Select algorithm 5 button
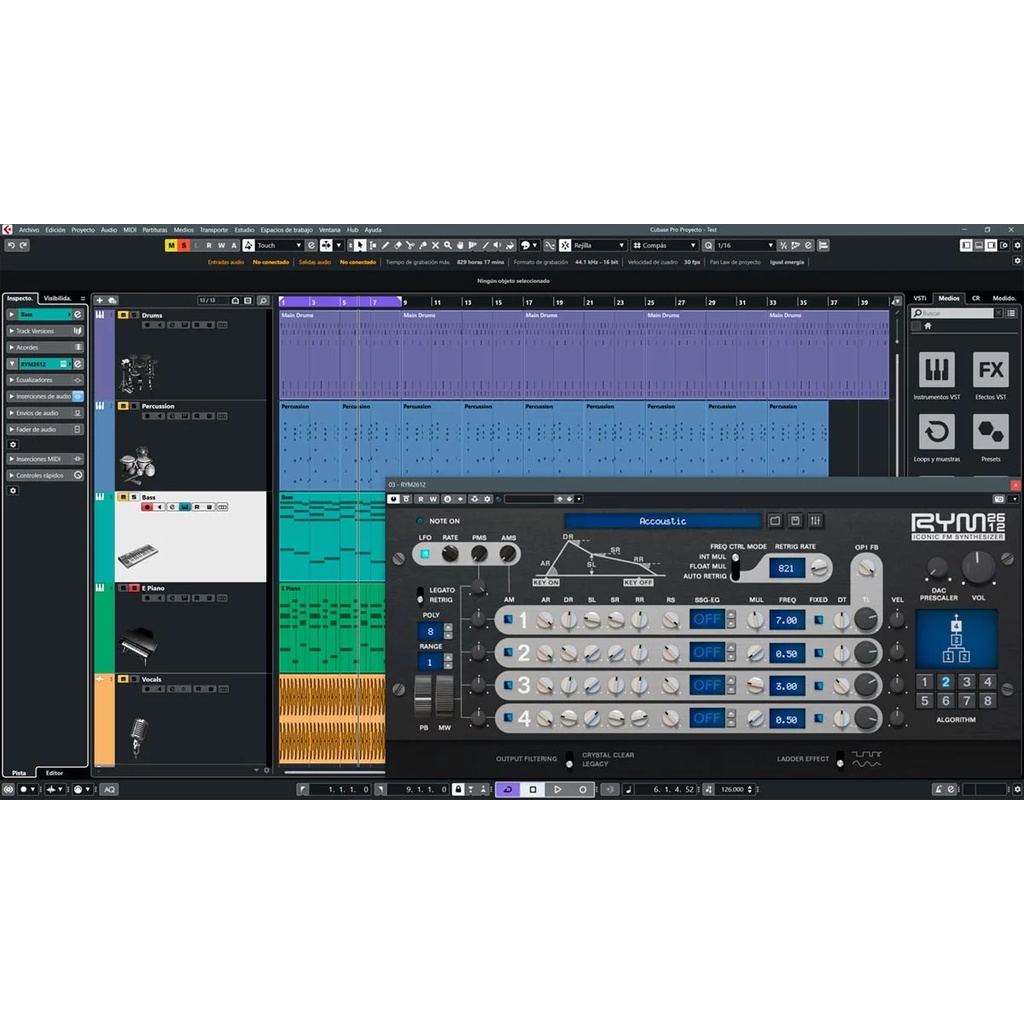This screenshot has width=1024, height=1024. (x=924, y=701)
